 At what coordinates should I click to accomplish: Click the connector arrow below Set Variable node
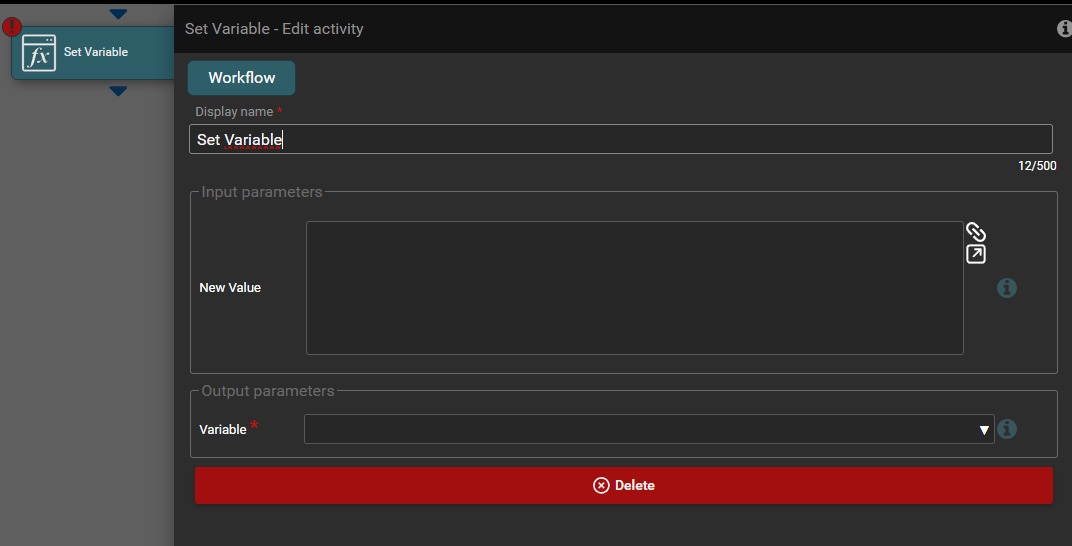coord(118,91)
